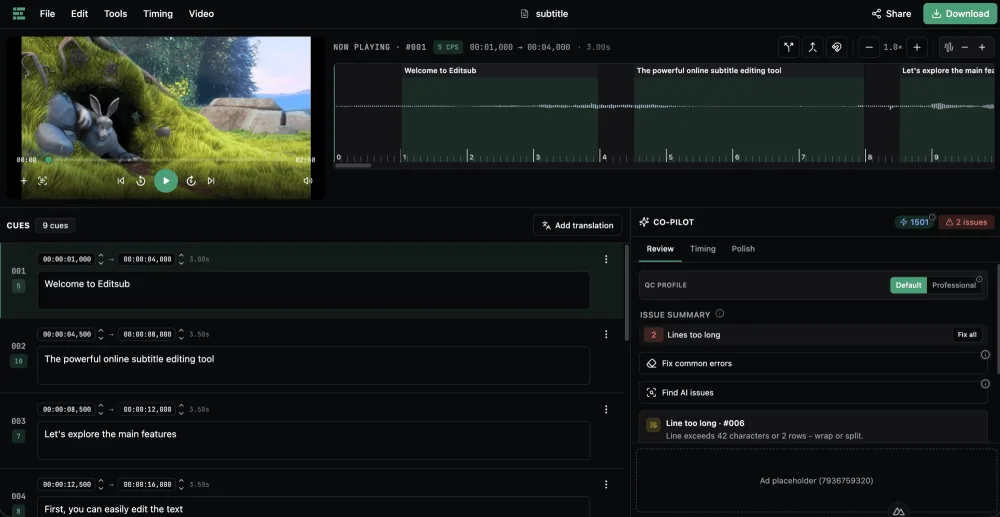The image size is (1000, 517).
Task: Open the Edit menu
Action: tap(80, 13)
